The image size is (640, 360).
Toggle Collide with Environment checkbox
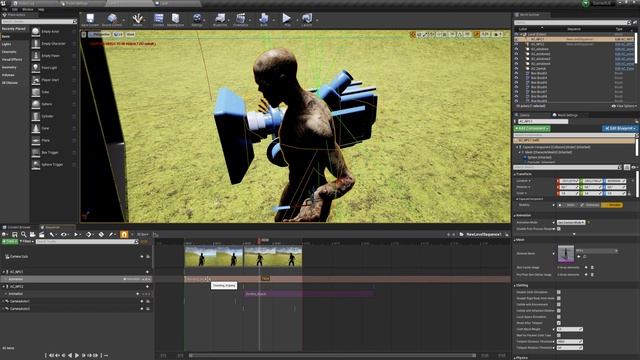(x=559, y=304)
